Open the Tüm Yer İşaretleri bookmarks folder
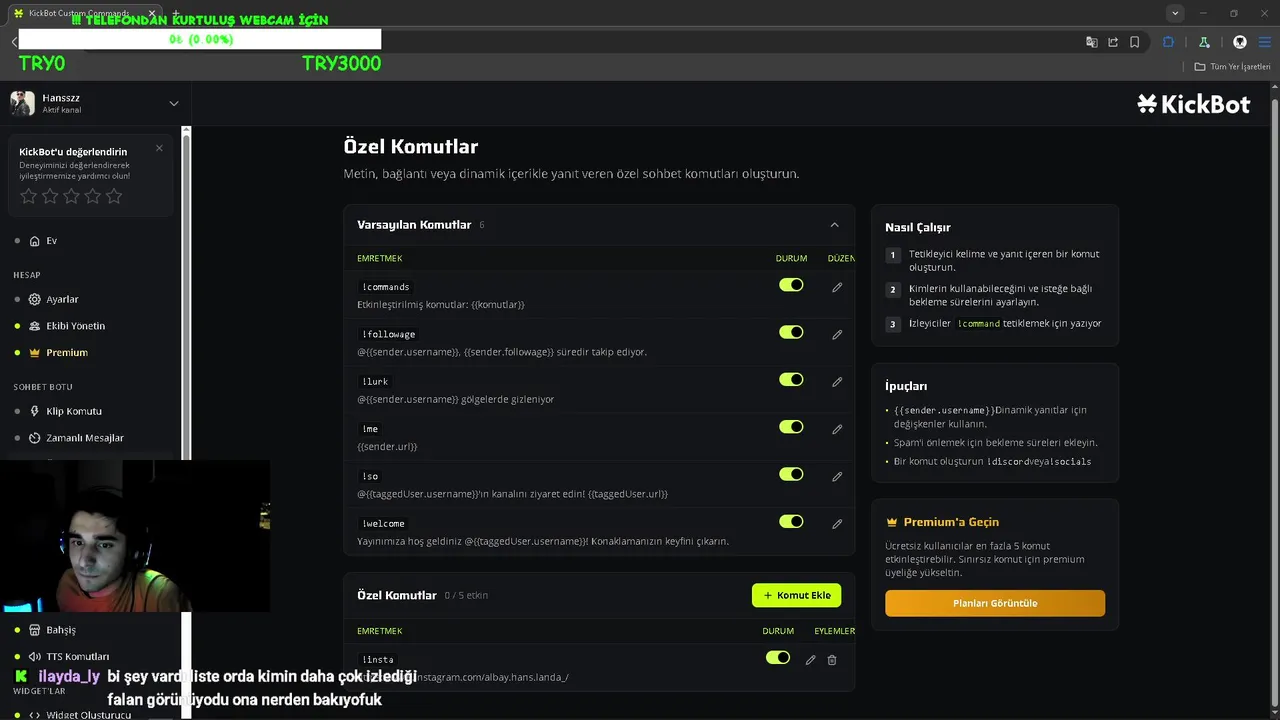 click(x=1232, y=67)
